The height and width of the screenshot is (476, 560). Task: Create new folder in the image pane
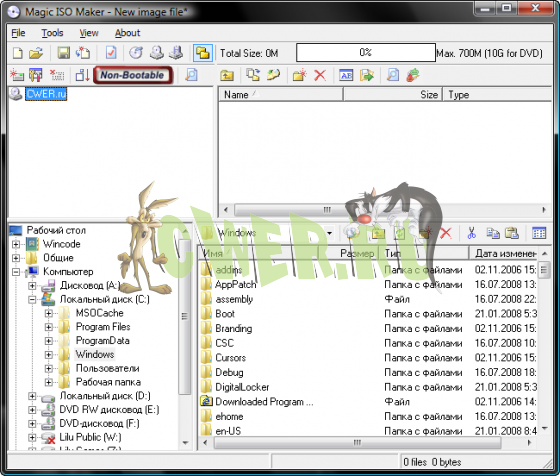pos(299,75)
